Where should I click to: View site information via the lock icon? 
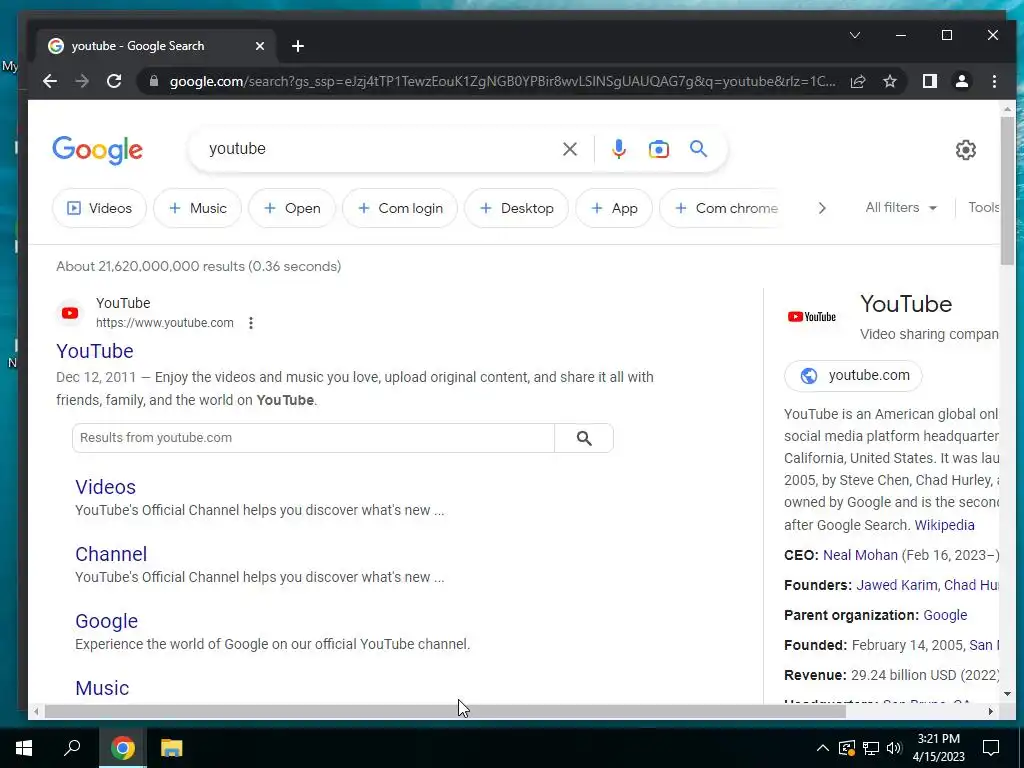point(154,81)
